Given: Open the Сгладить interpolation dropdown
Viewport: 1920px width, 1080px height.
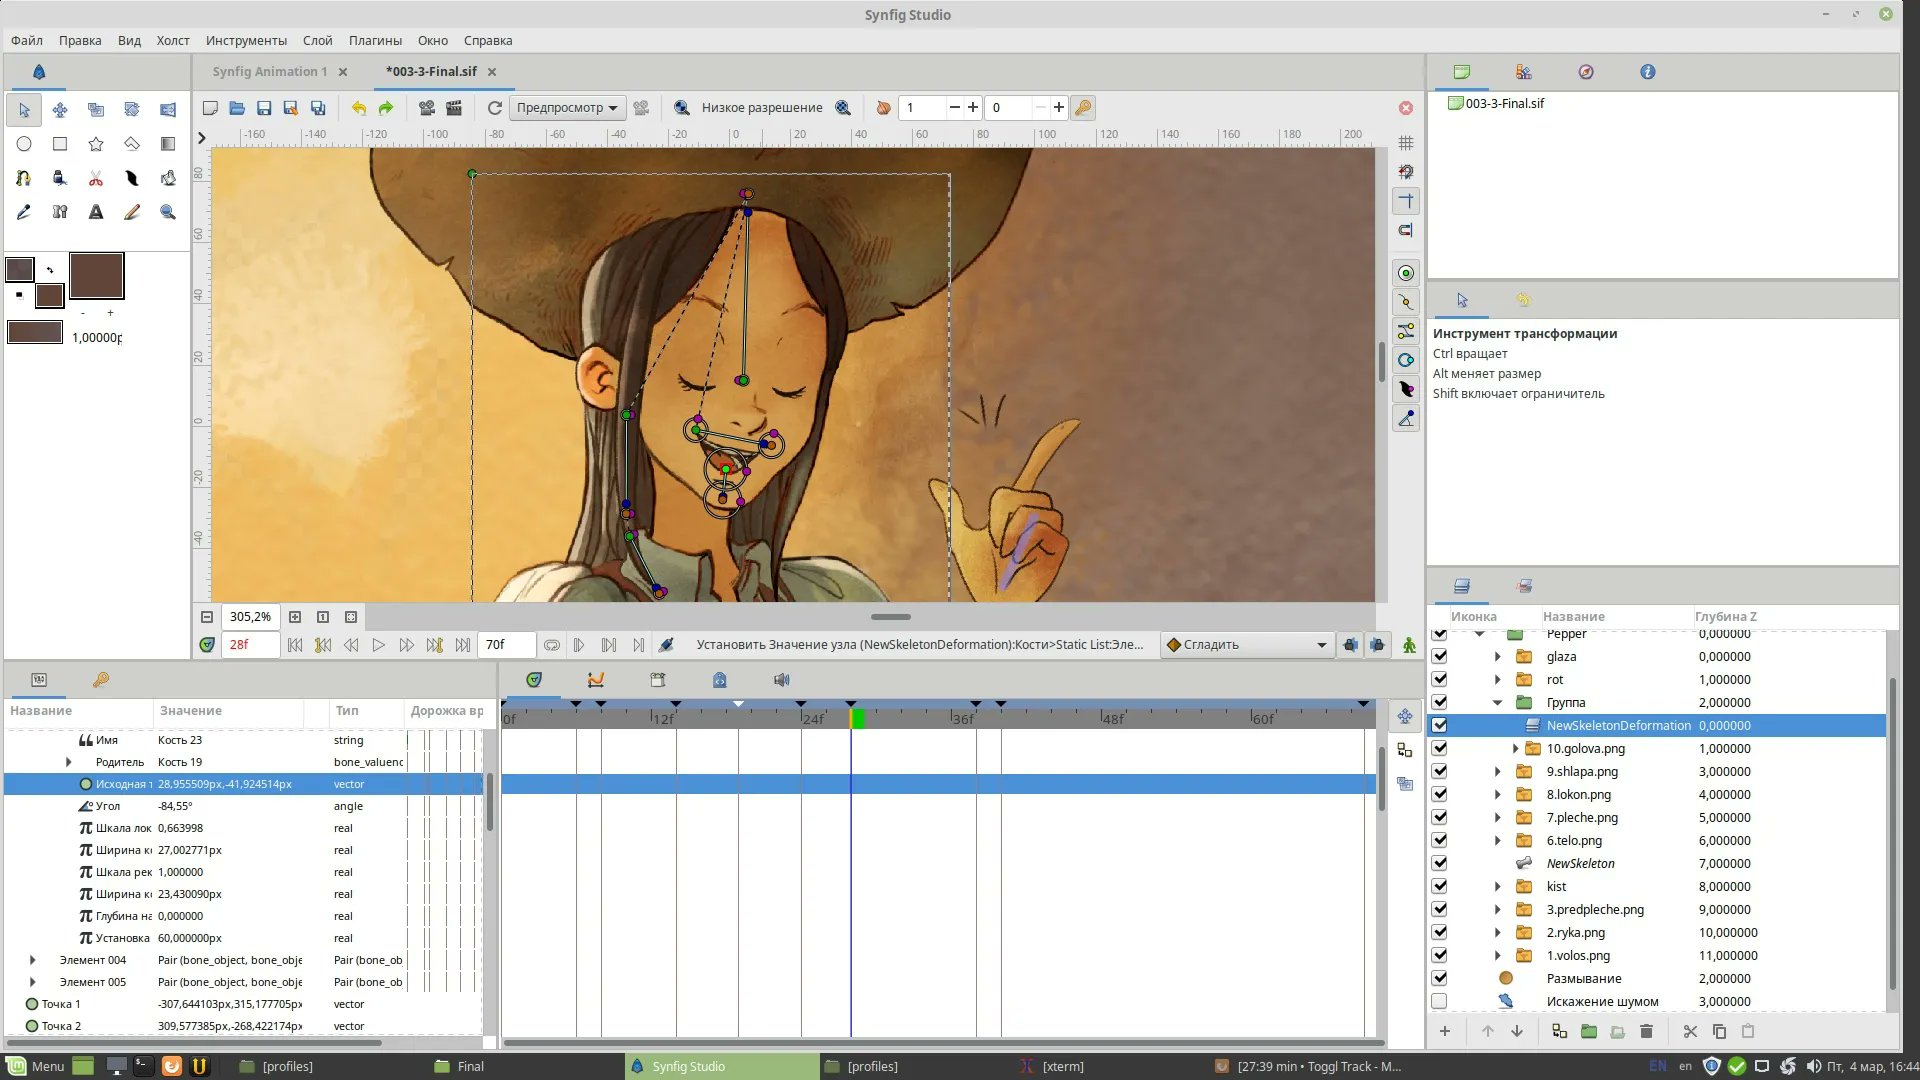Looking at the screenshot, I should click(x=1247, y=645).
